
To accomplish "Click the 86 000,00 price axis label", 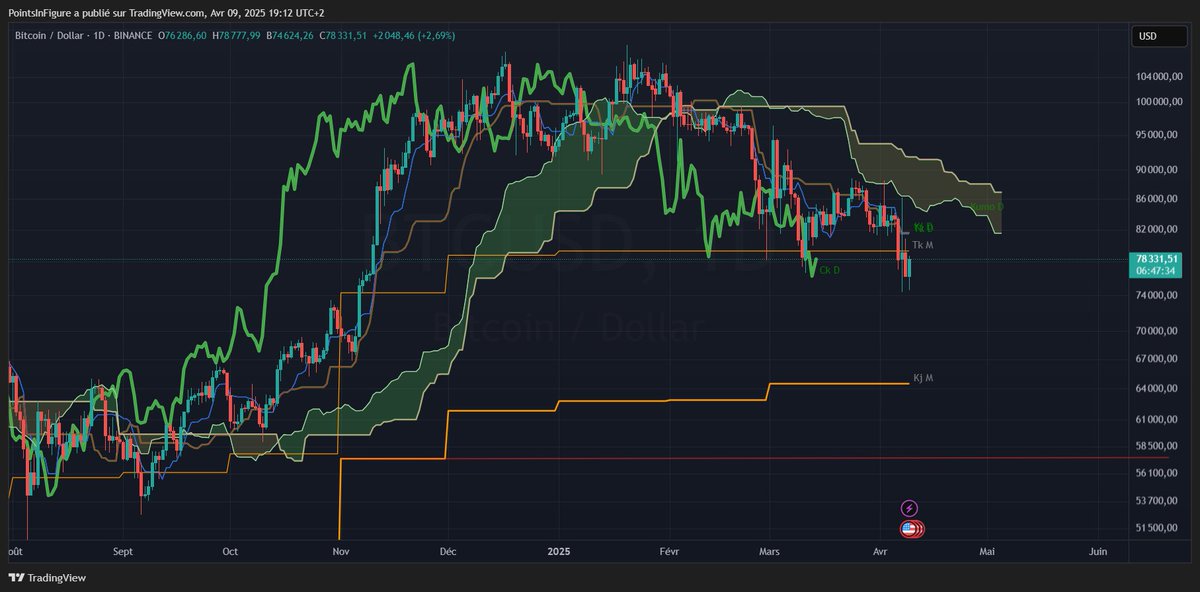I will (x=1159, y=199).
